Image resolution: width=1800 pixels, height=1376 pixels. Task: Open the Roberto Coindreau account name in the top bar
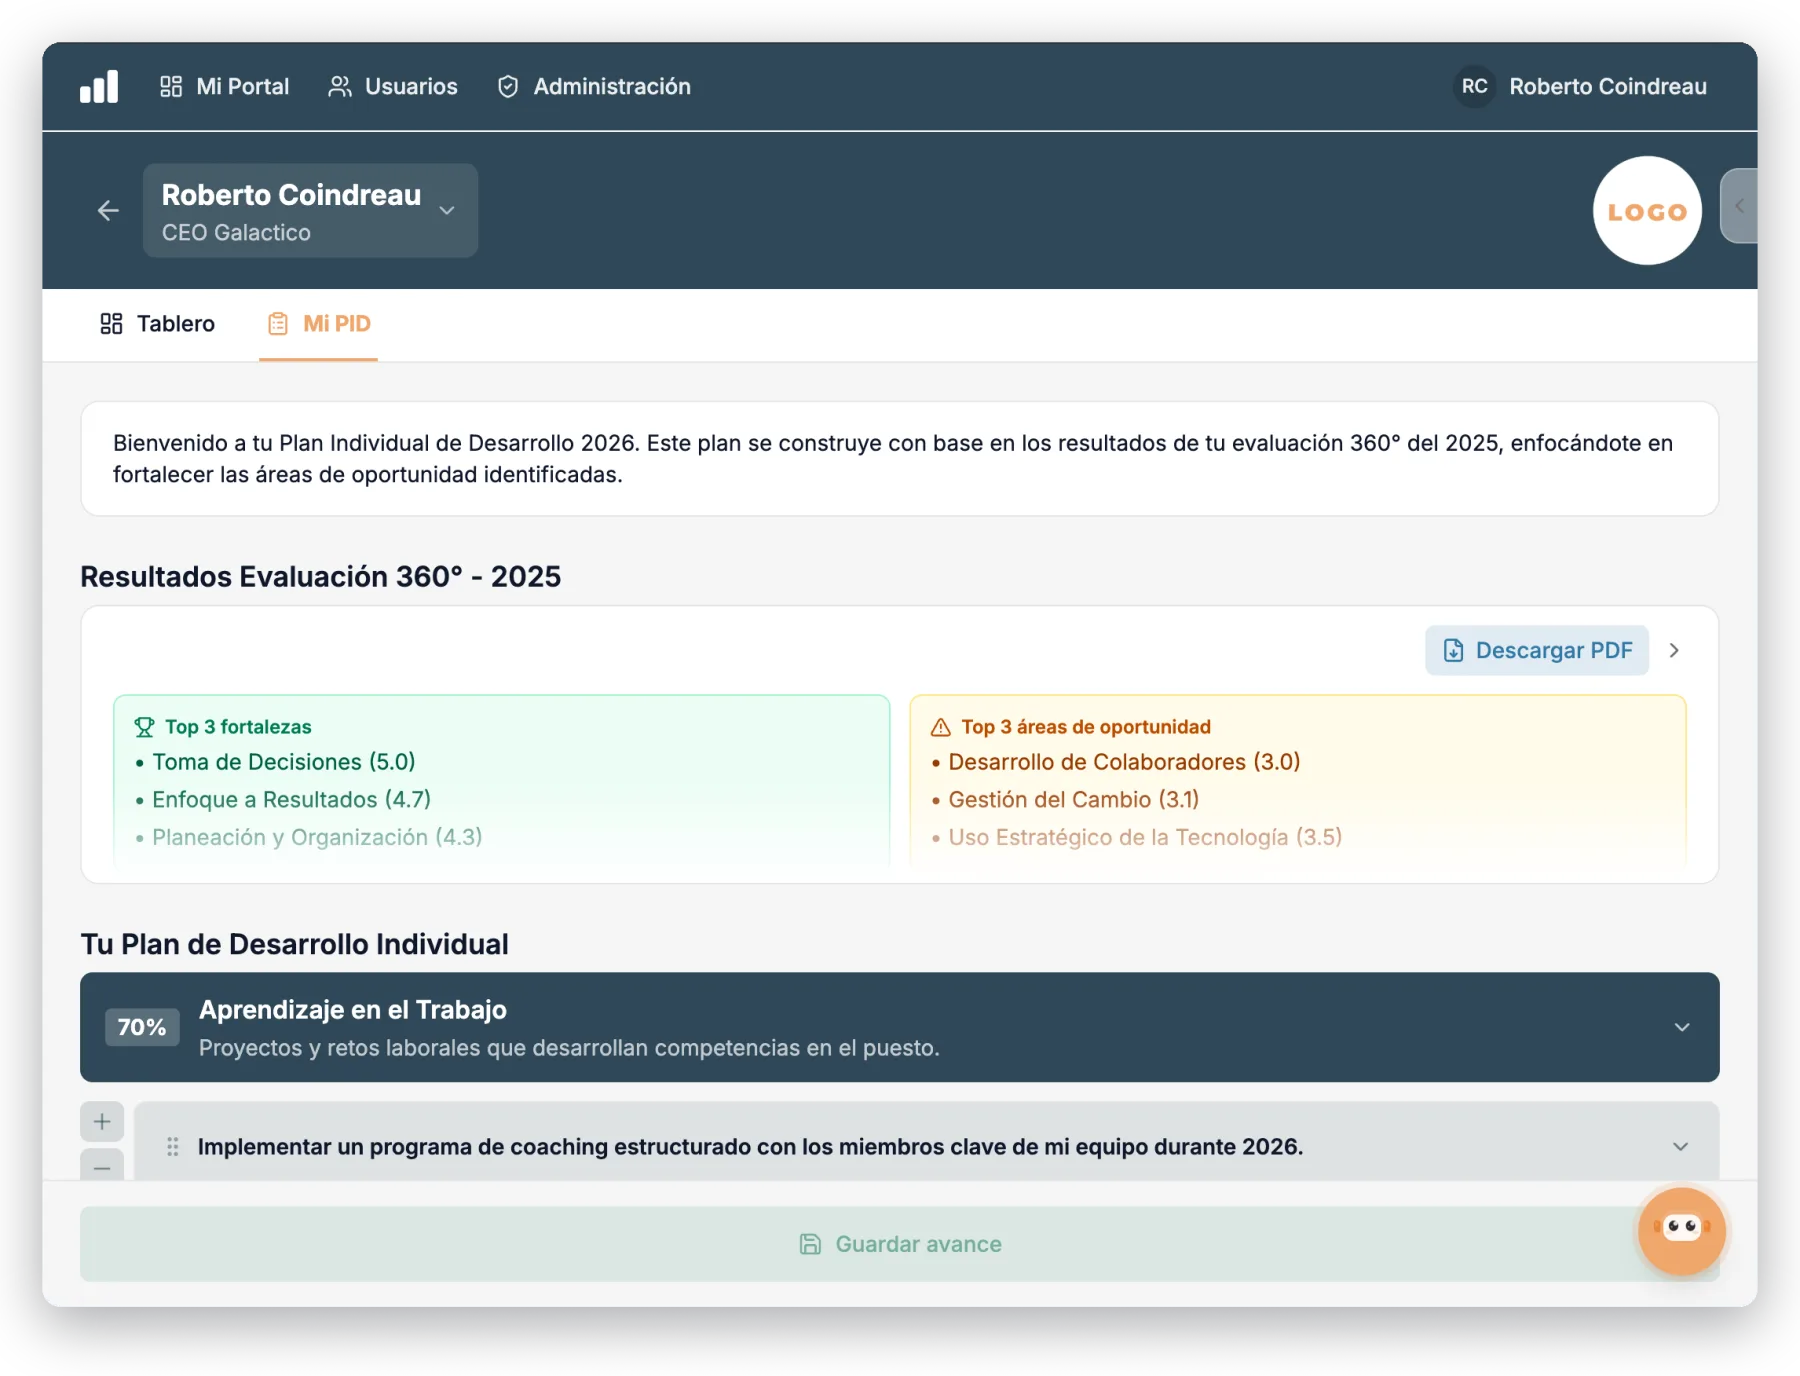[x=1607, y=87]
